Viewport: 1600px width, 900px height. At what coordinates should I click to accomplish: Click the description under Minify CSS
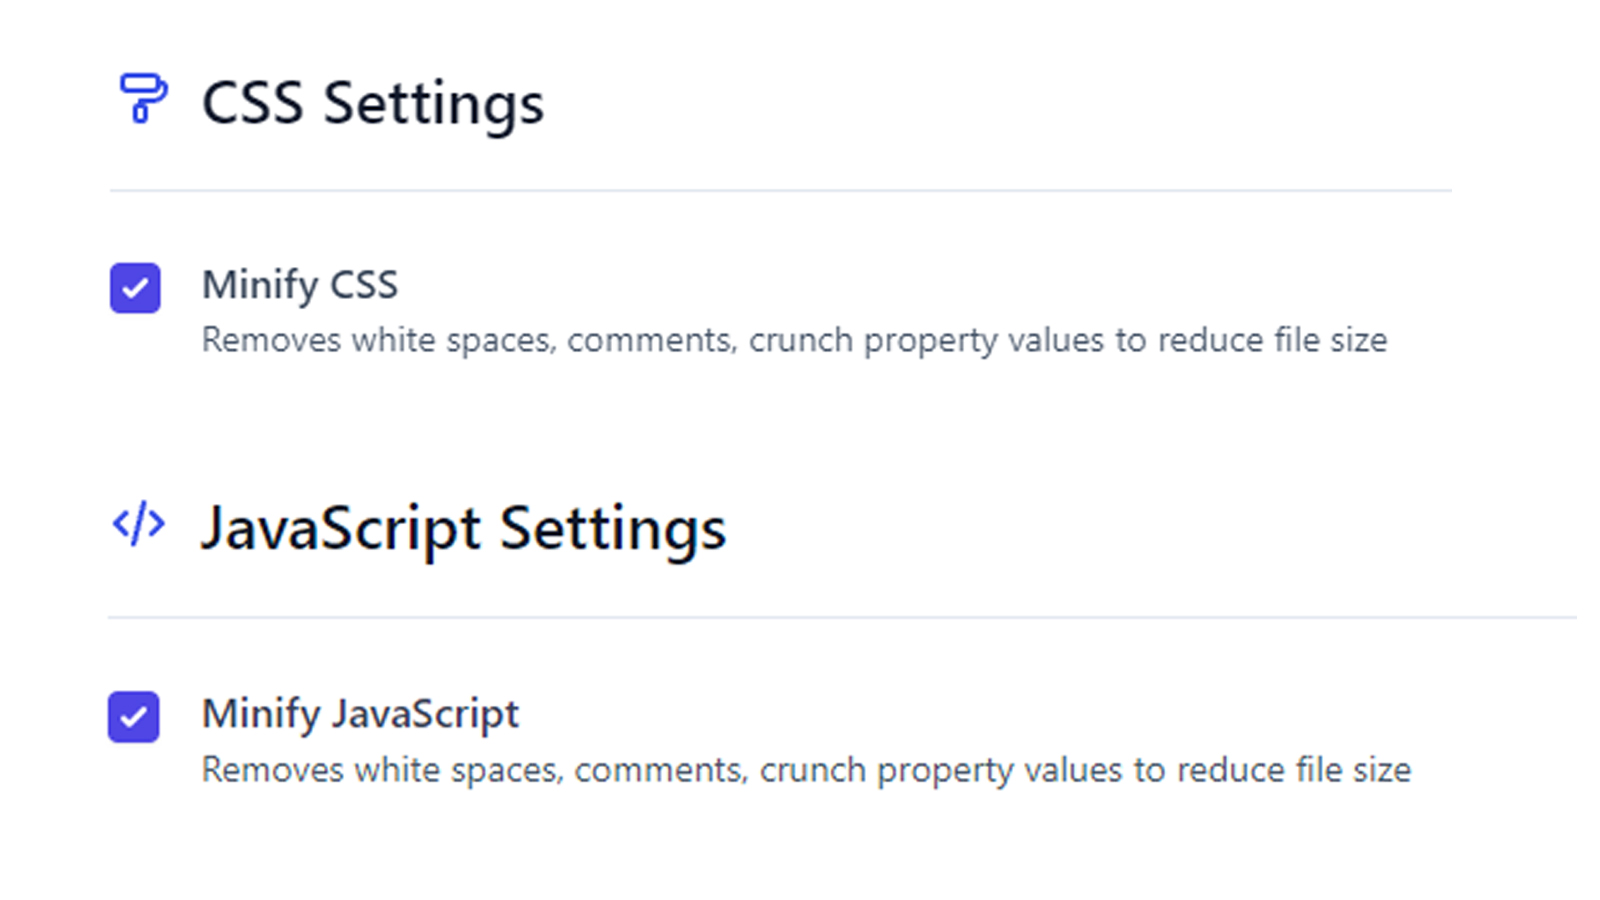click(x=794, y=341)
